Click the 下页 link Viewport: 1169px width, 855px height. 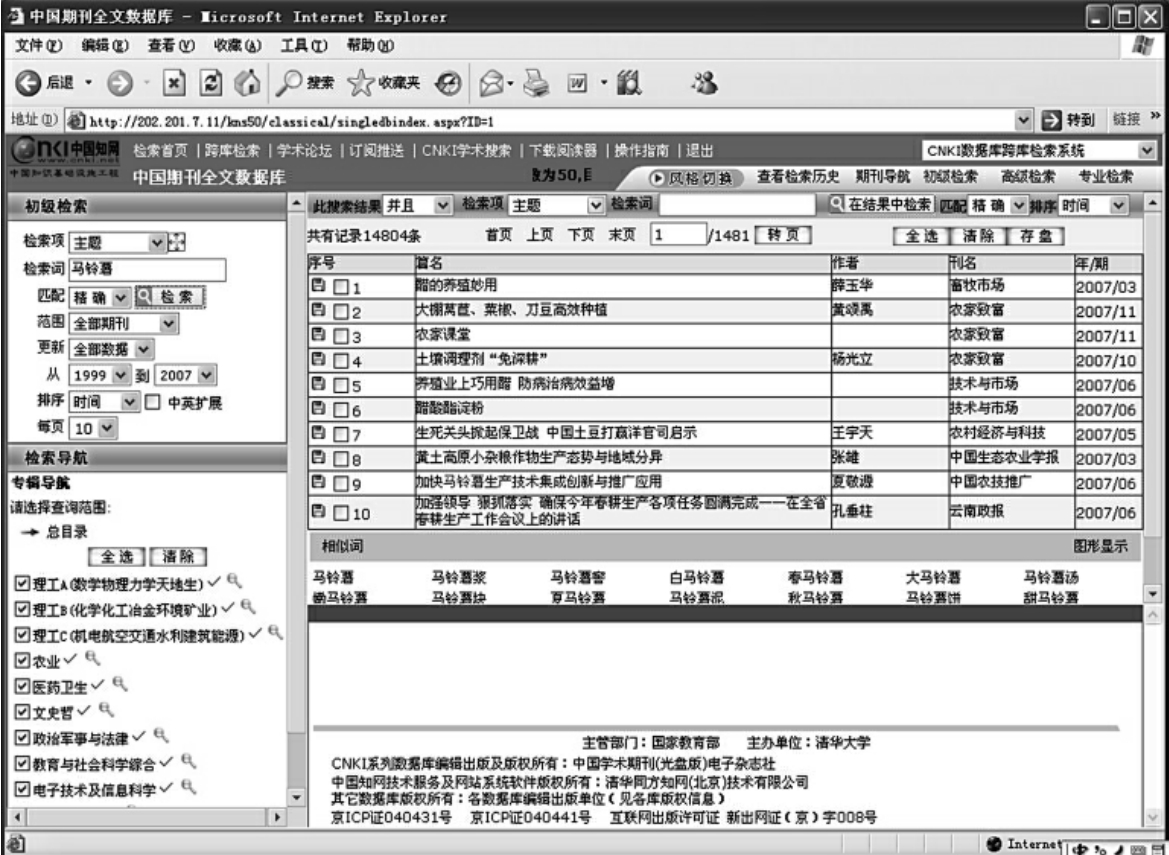[581, 235]
